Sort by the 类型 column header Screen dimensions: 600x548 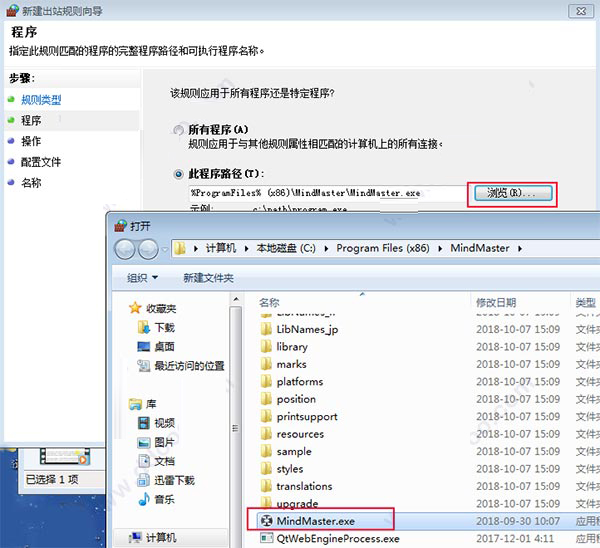tap(585, 303)
